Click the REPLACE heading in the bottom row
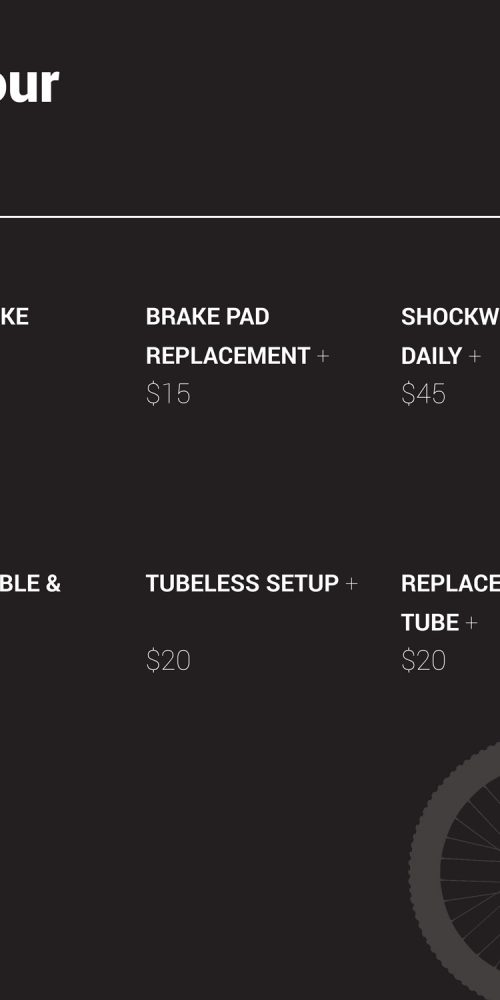Viewport: 500px width, 1000px height. point(450,584)
